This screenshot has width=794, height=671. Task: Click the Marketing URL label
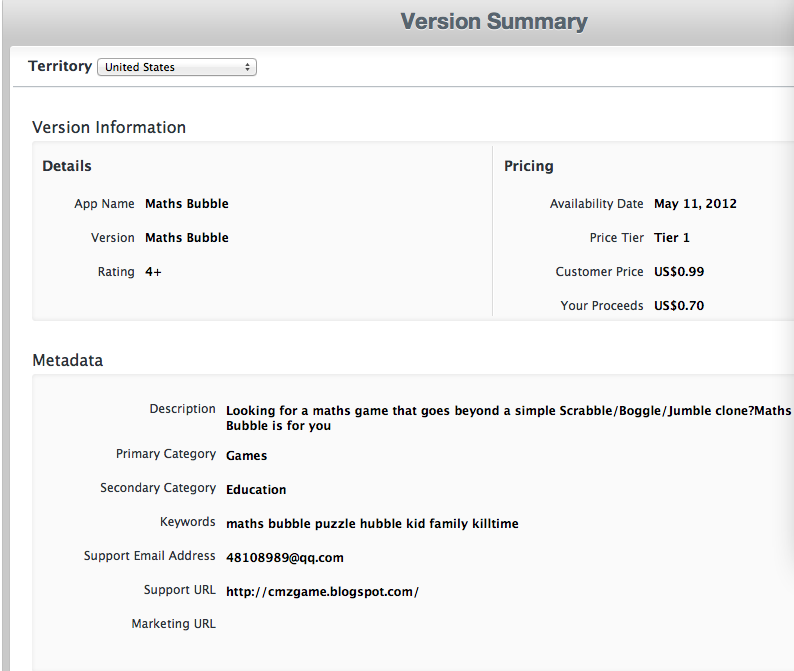(173, 623)
